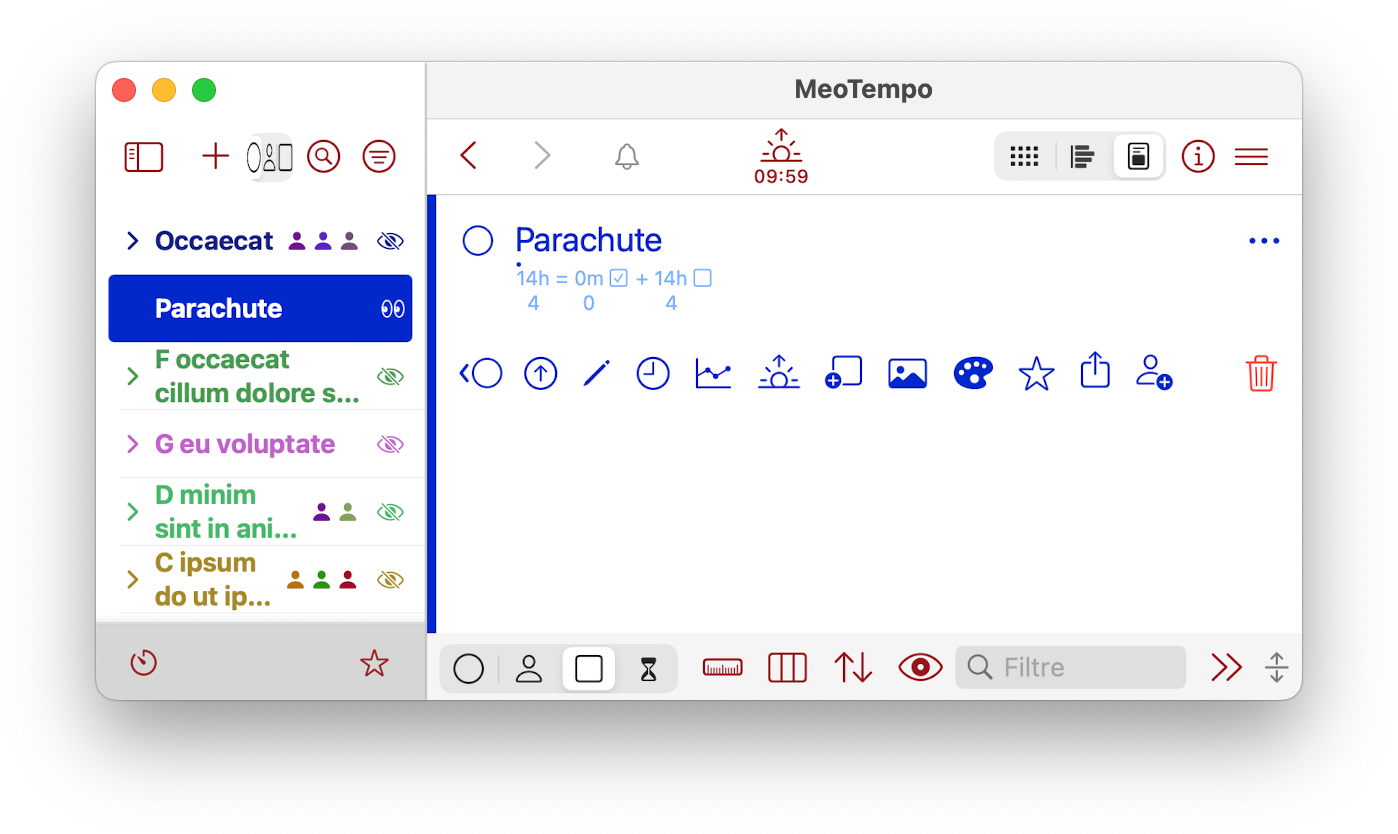Select the Parachute sidebar row
Viewport: 1398px width, 834px height.
[260, 308]
